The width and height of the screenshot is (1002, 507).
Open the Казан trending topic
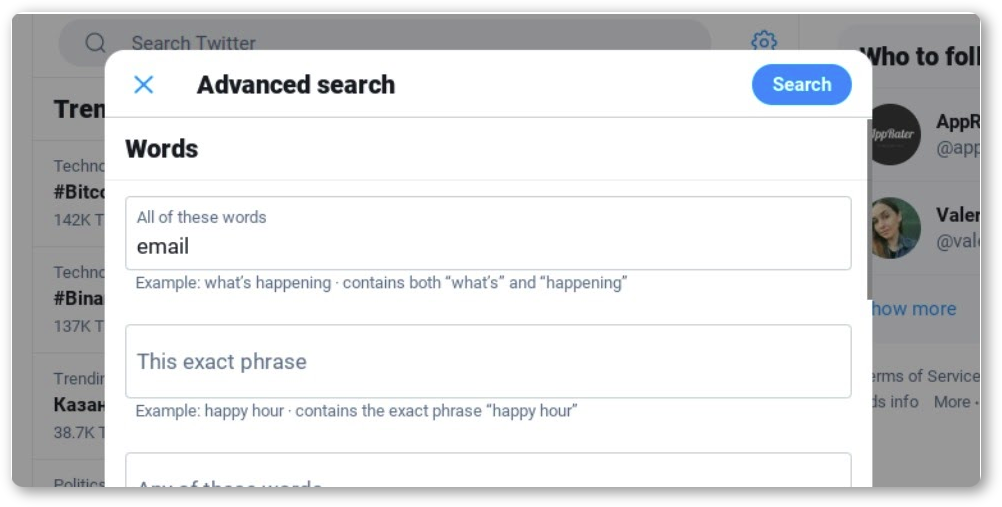tap(79, 405)
